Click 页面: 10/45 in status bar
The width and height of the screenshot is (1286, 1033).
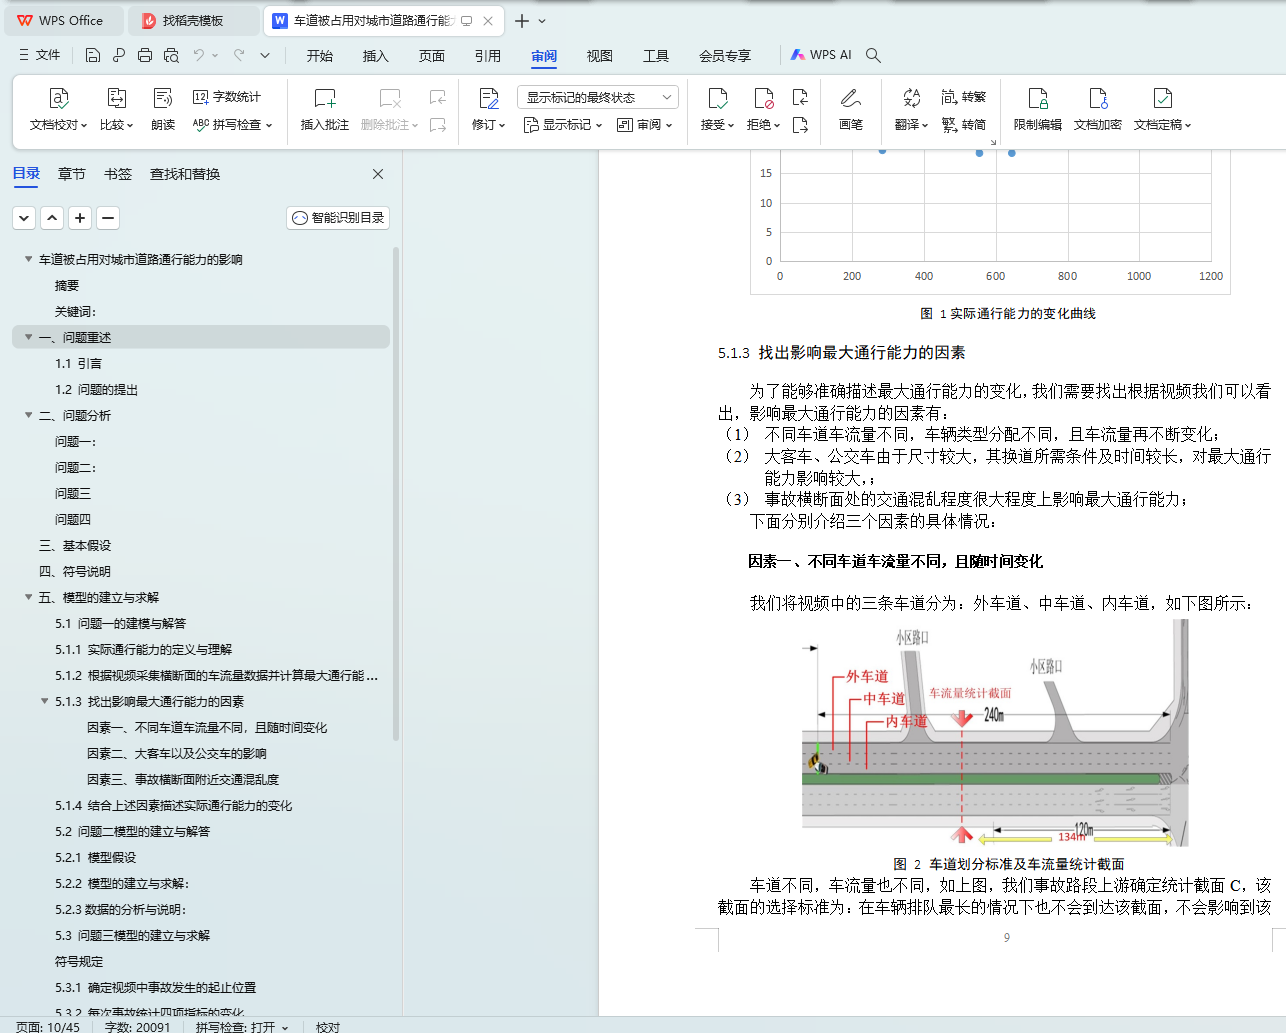coord(48,1027)
